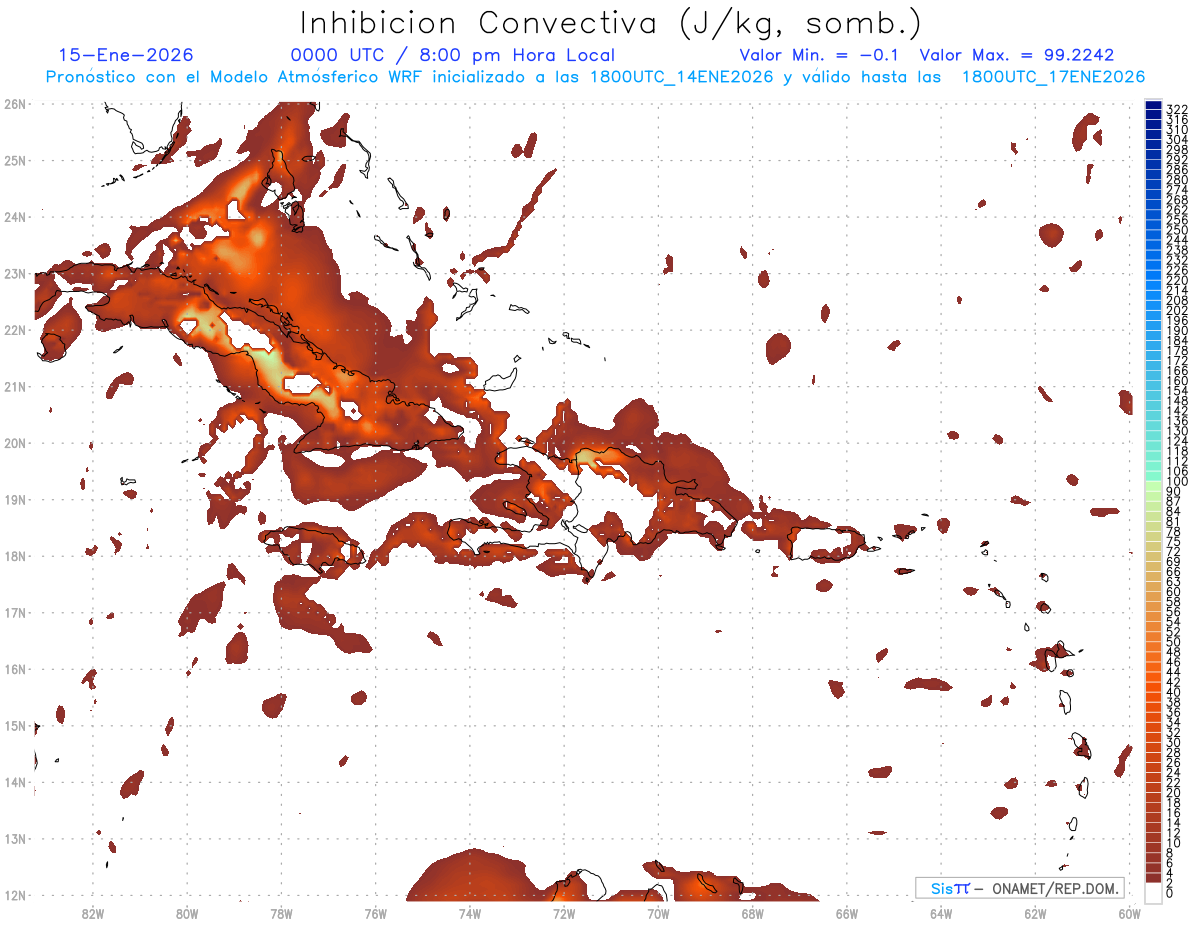Click the 12N latitude label

(14, 895)
